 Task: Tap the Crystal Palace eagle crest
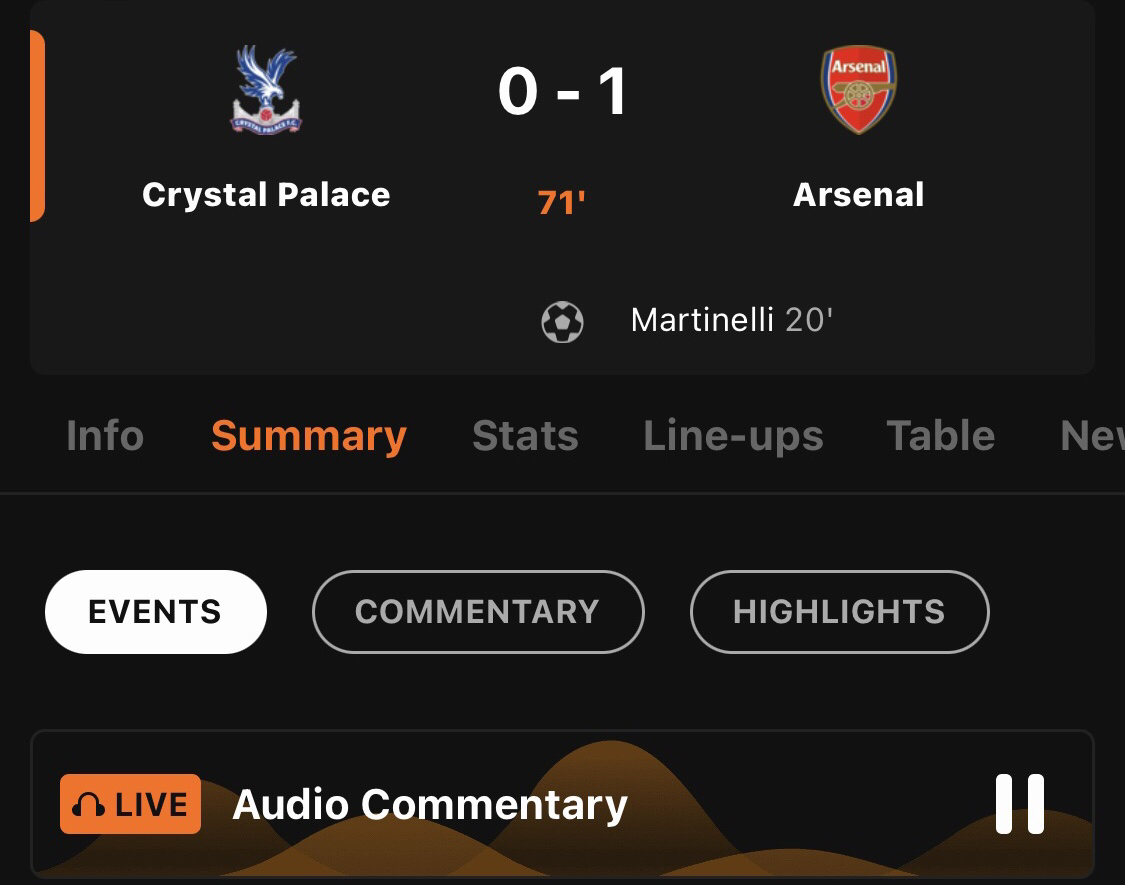(266, 91)
